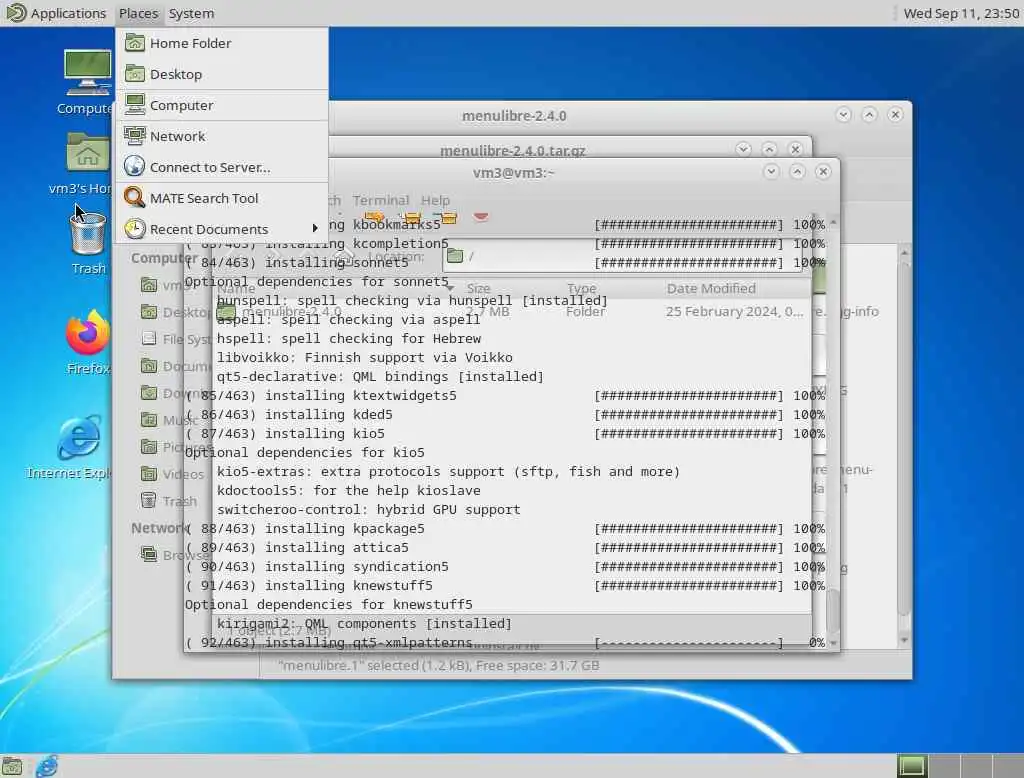This screenshot has width=1024, height=778.
Task: Open the Help menu in terminal window
Action: tap(435, 200)
